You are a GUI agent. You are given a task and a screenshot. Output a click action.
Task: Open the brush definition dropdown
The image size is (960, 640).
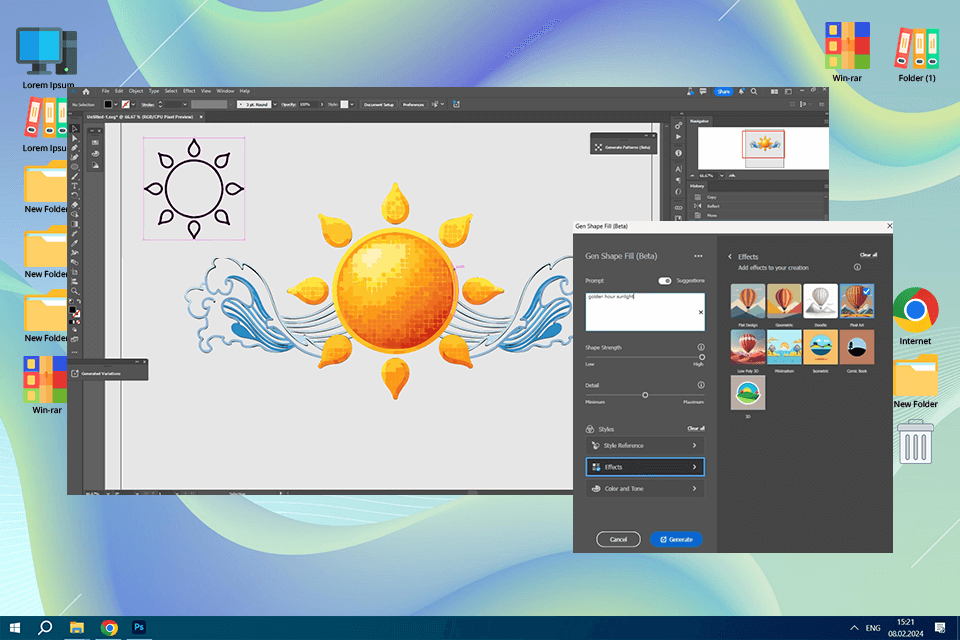275,104
